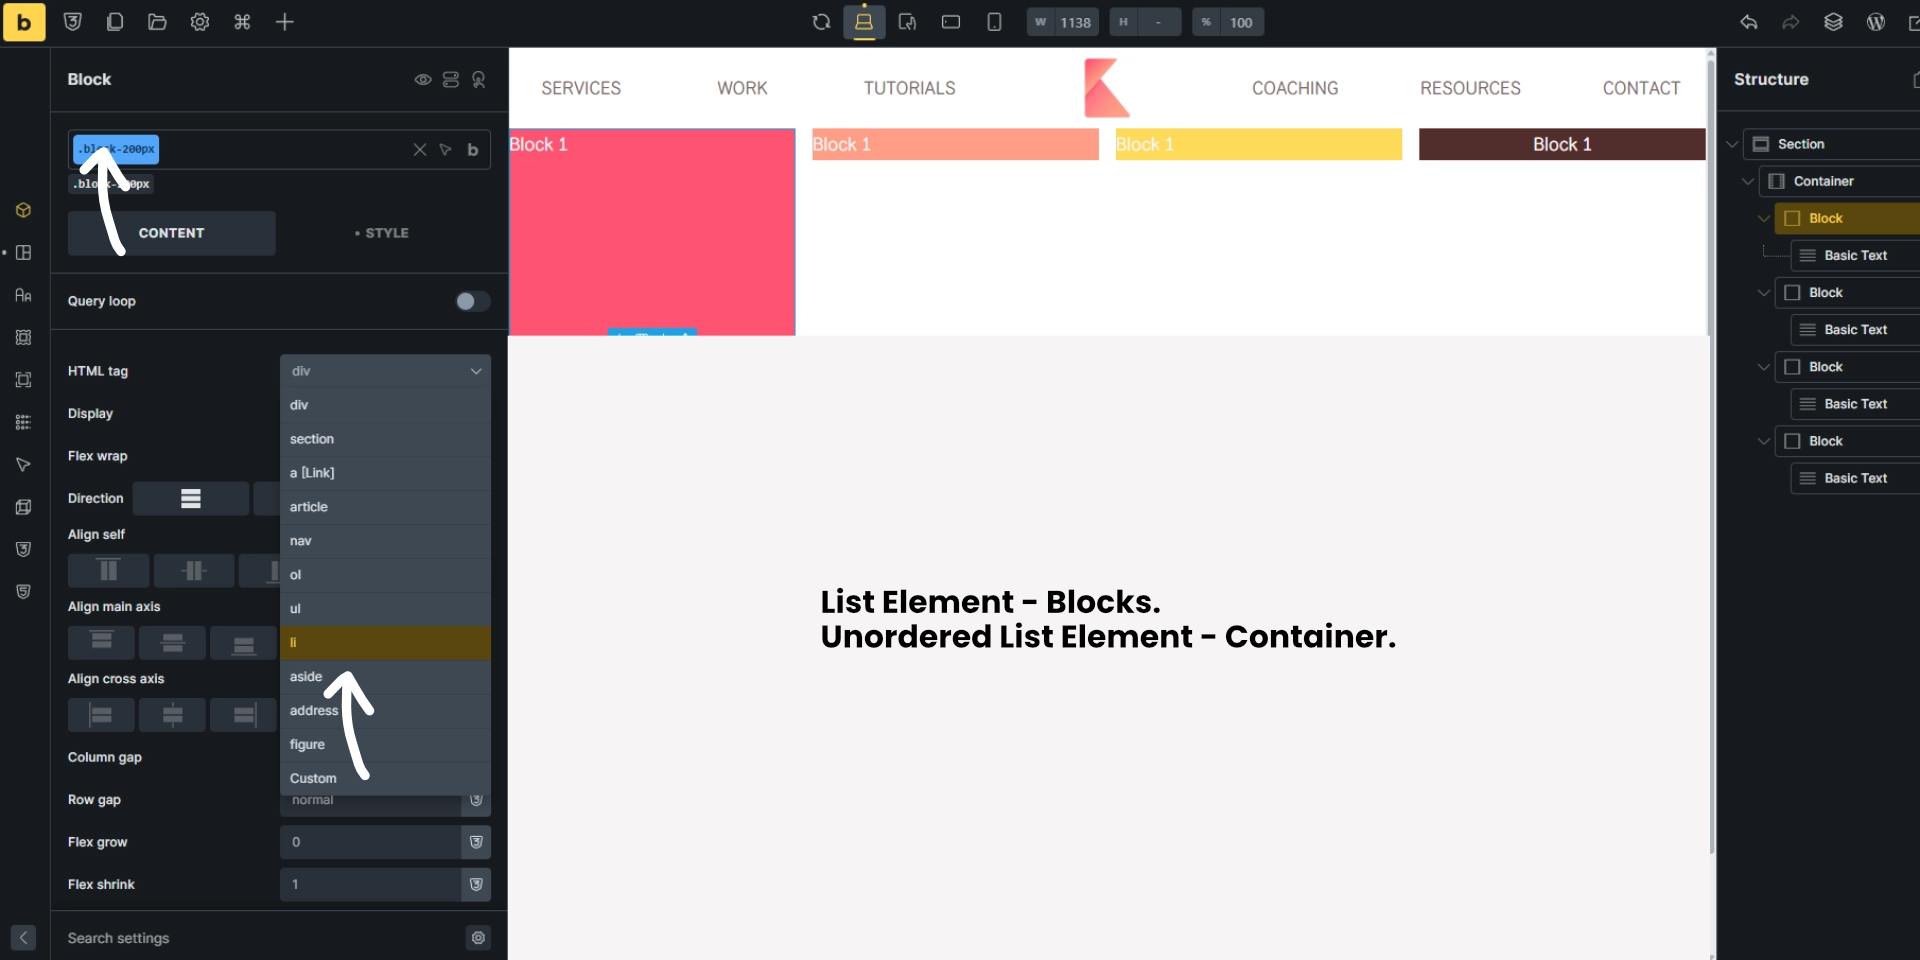
Task: Click the undo arrow in top bar
Action: pyautogui.click(x=1750, y=22)
